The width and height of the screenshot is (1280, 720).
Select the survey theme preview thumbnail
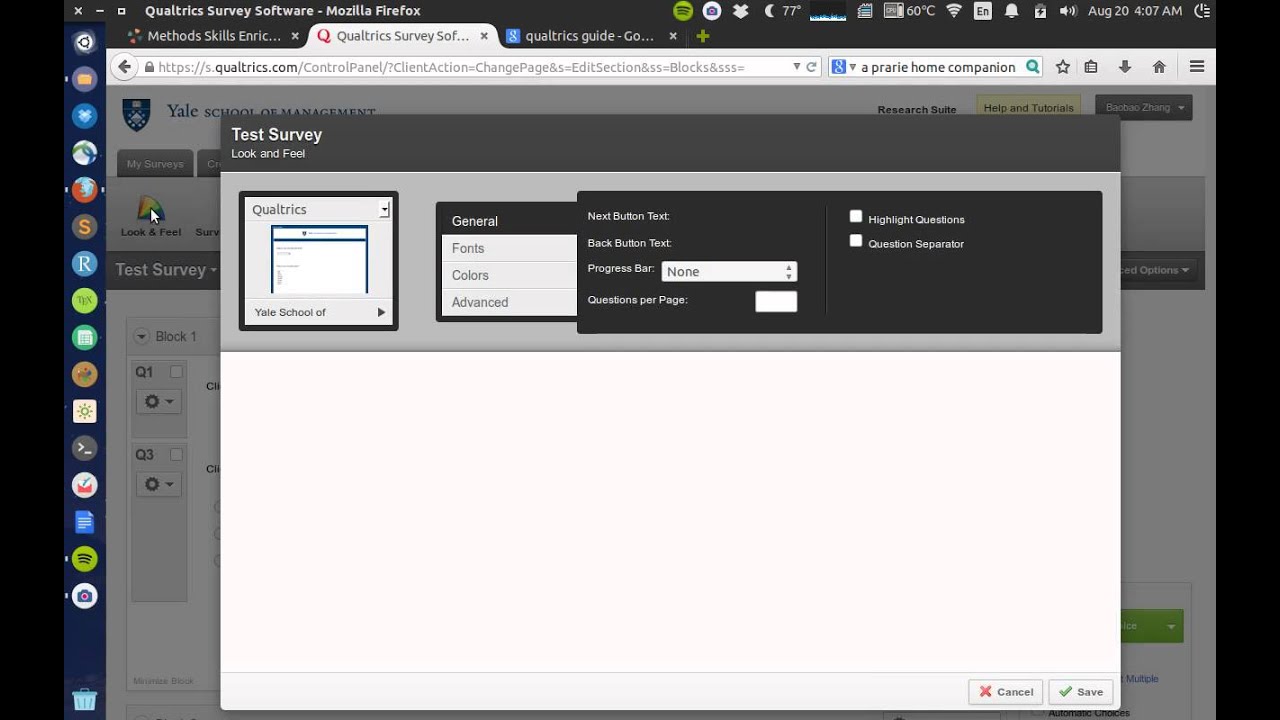[319, 259]
